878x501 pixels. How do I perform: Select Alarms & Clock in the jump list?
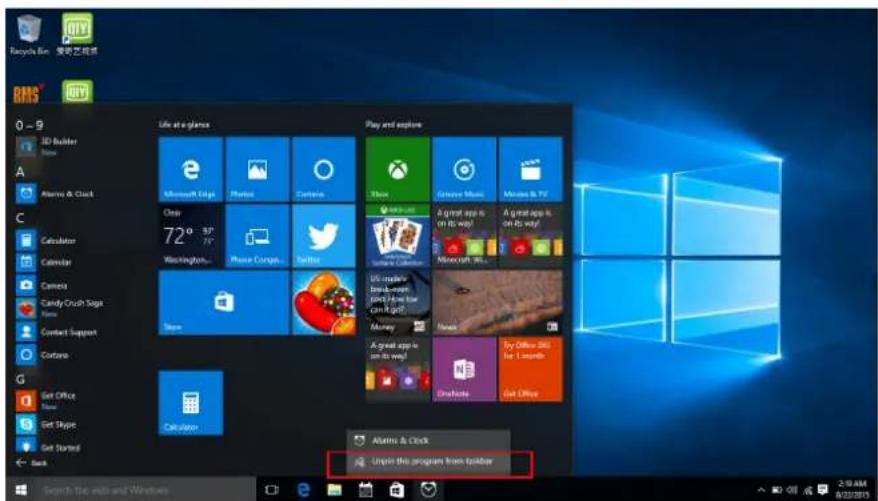[428, 441]
